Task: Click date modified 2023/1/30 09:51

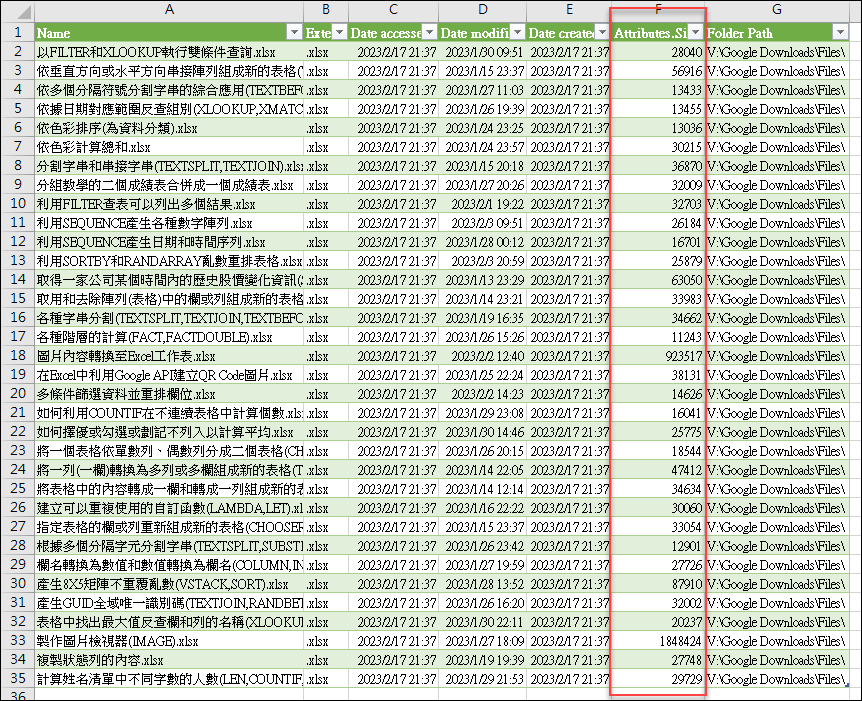Action: [x=484, y=52]
